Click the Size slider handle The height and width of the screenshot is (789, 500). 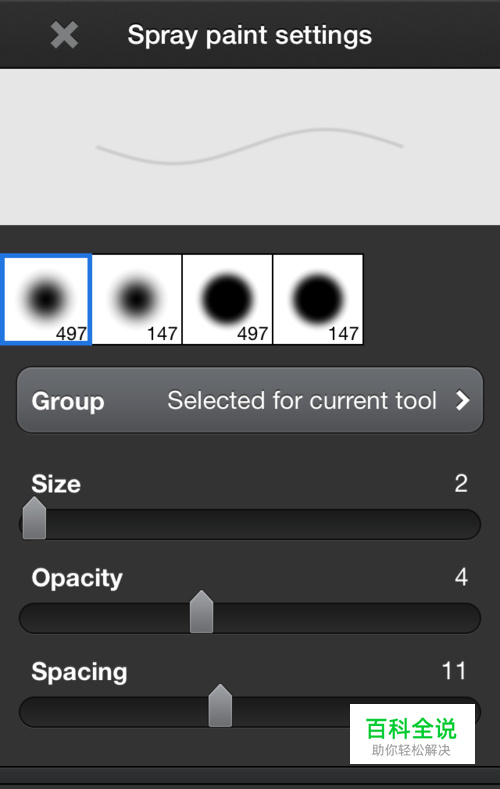pos(34,518)
